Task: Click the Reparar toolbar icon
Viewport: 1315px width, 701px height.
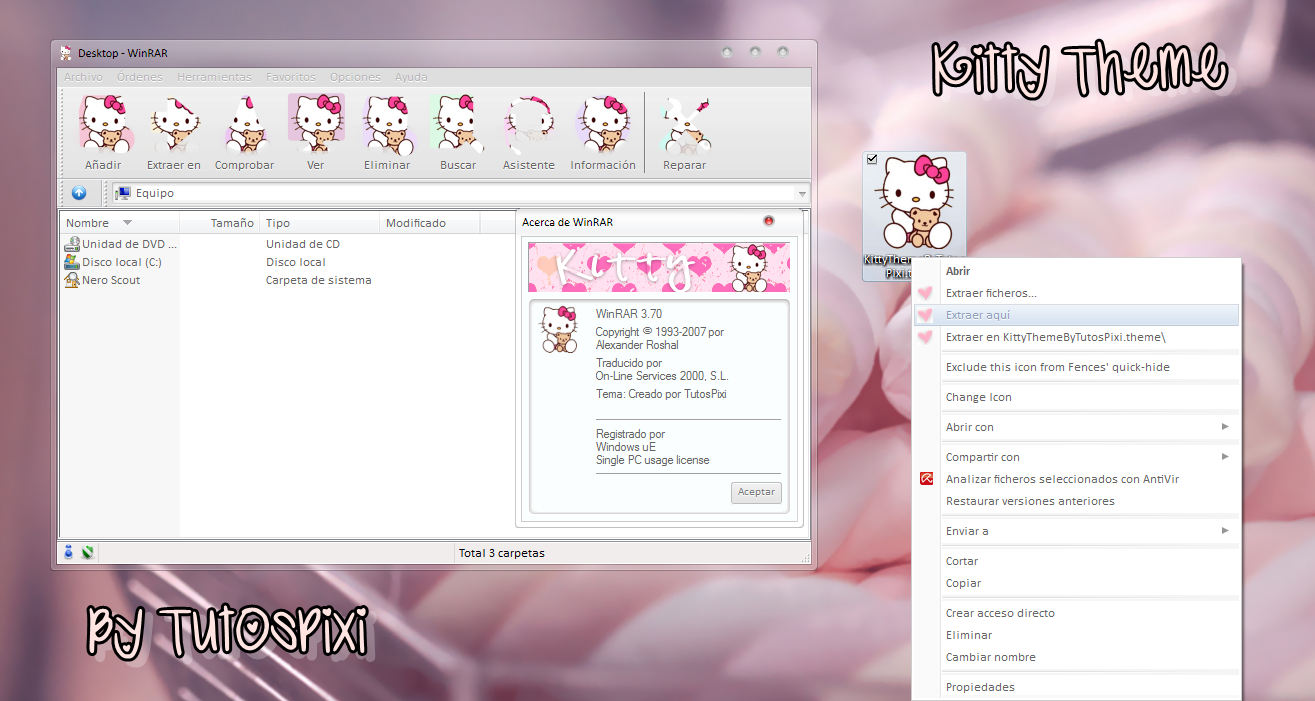Action: click(685, 124)
